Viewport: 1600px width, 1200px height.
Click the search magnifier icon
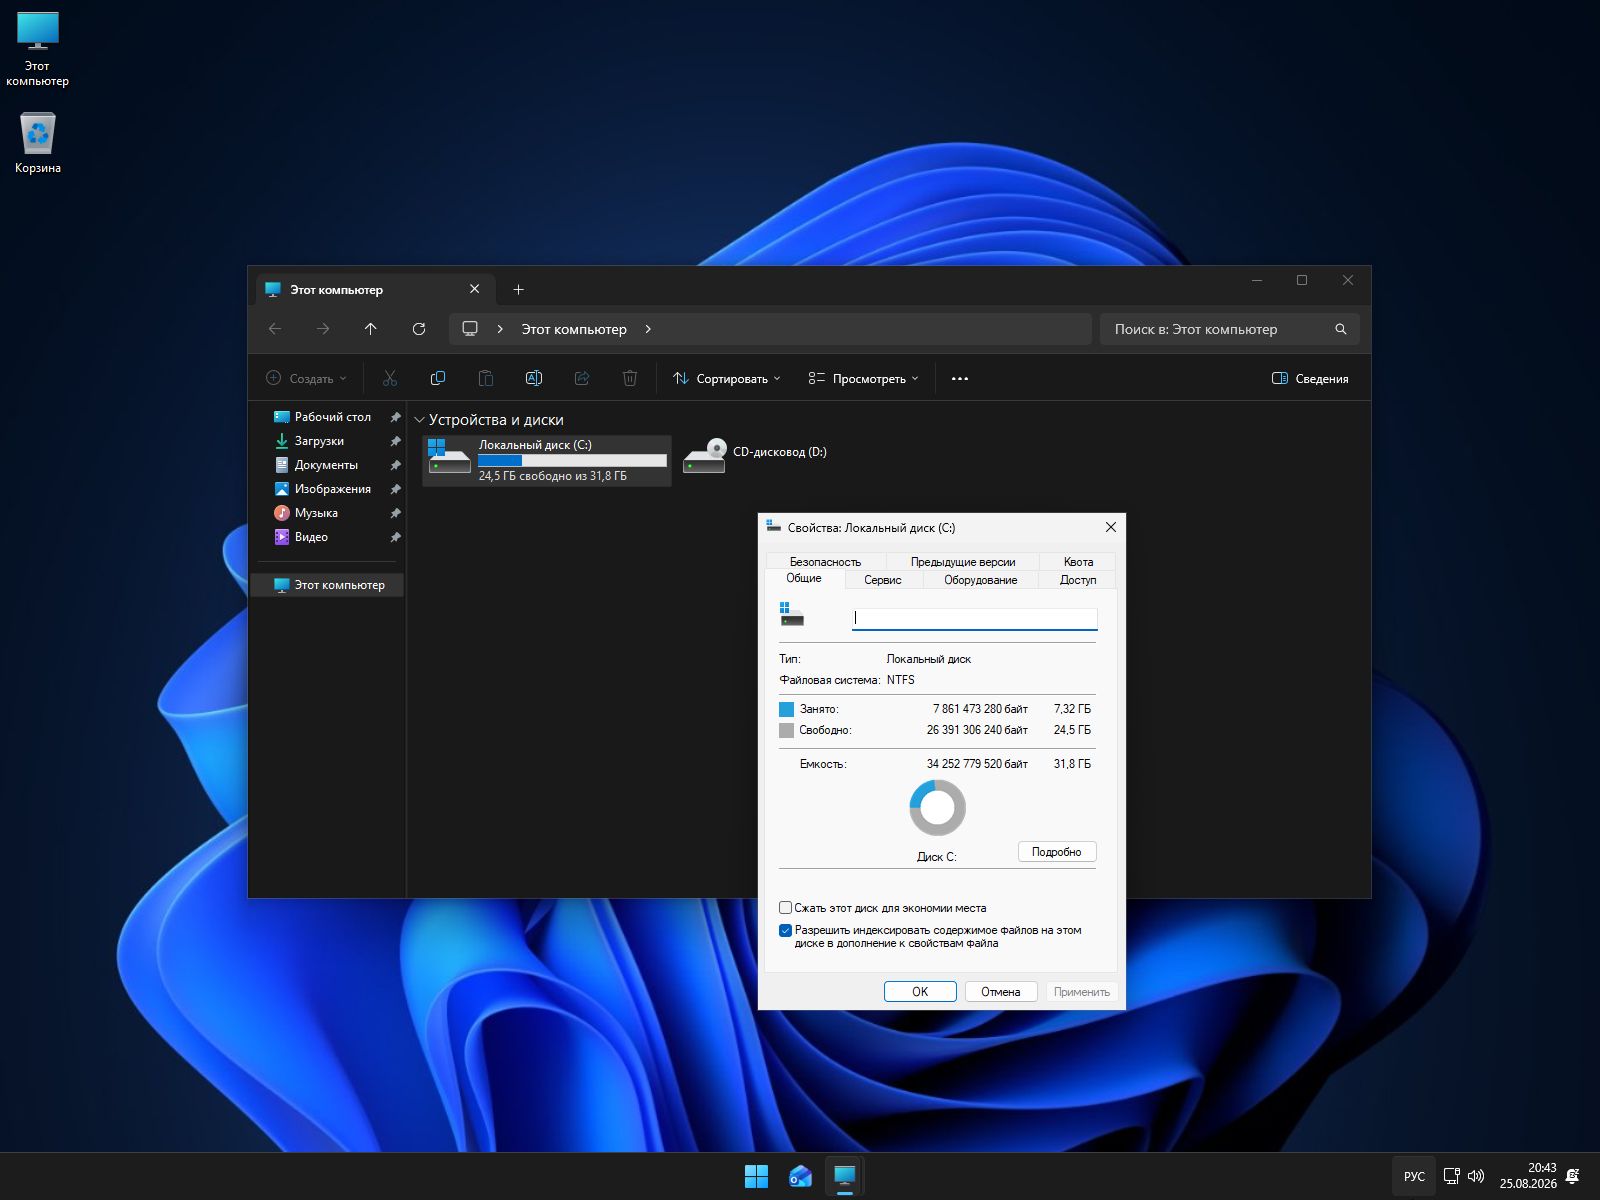[1340, 329]
